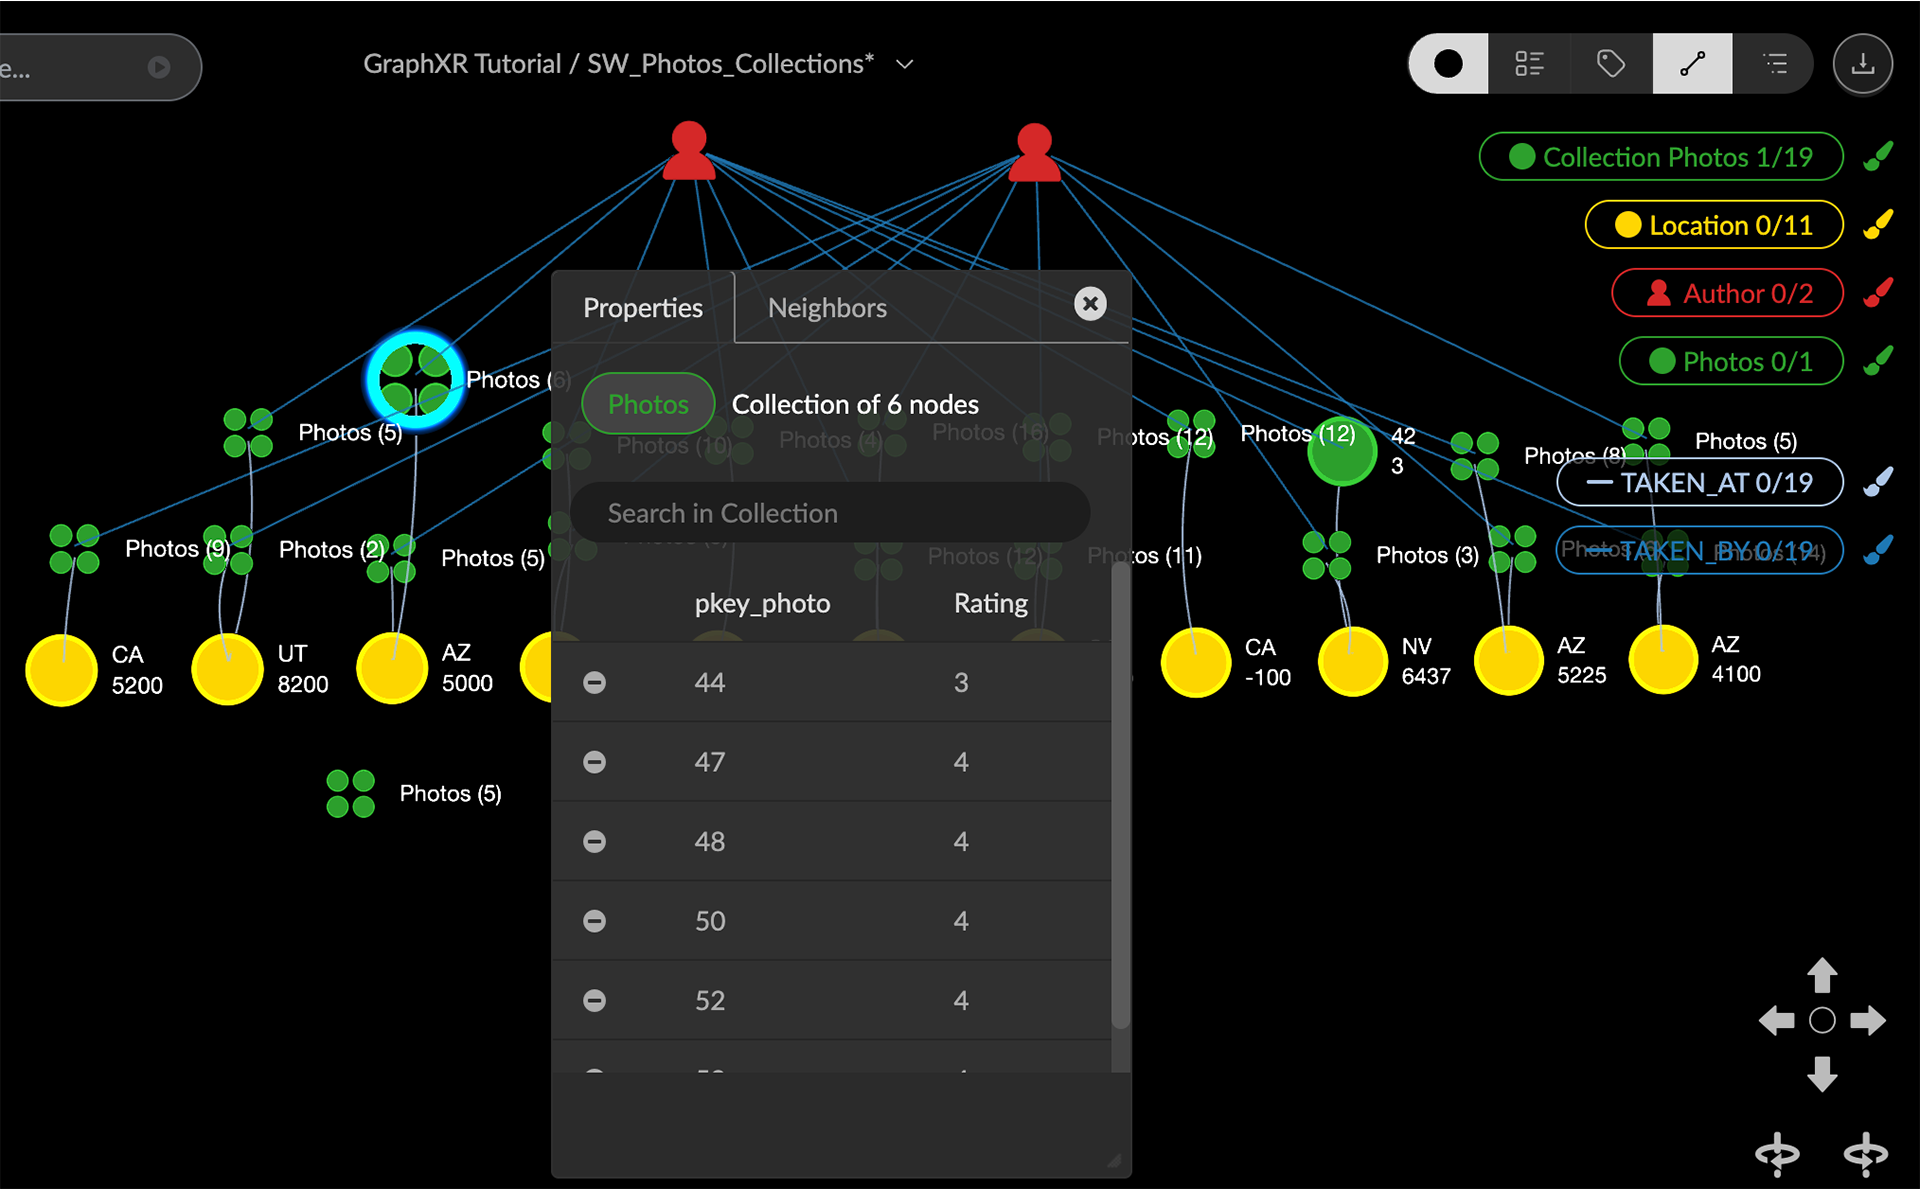This screenshot has height=1189, width=1920.
Task: Click the download/export icon button
Action: pos(1862,65)
